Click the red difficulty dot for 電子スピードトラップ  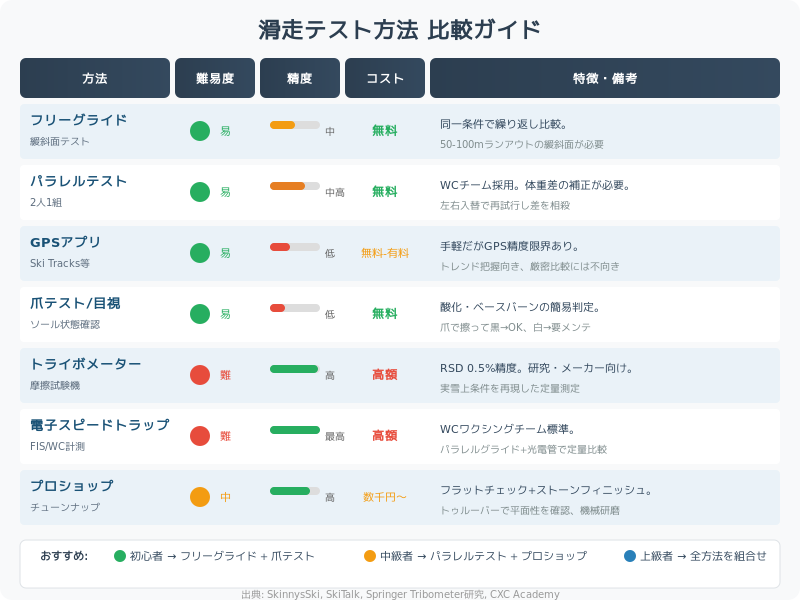point(200,436)
